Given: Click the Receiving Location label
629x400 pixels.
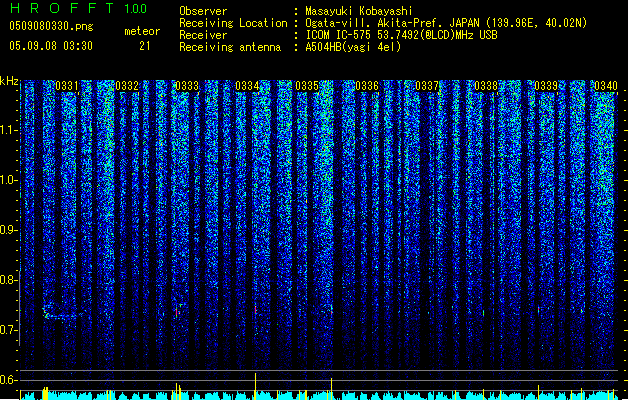Looking at the screenshot, I should tap(233, 23).
